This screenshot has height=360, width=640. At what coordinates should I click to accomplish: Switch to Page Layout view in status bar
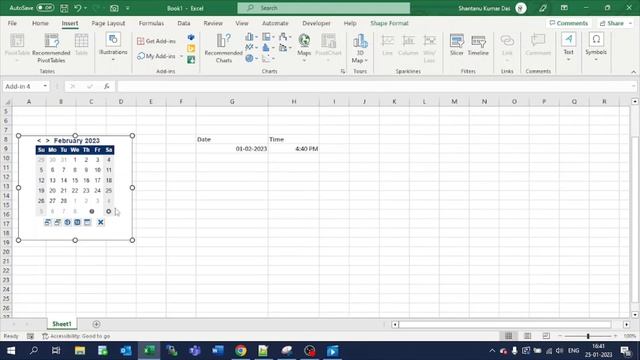(527, 336)
